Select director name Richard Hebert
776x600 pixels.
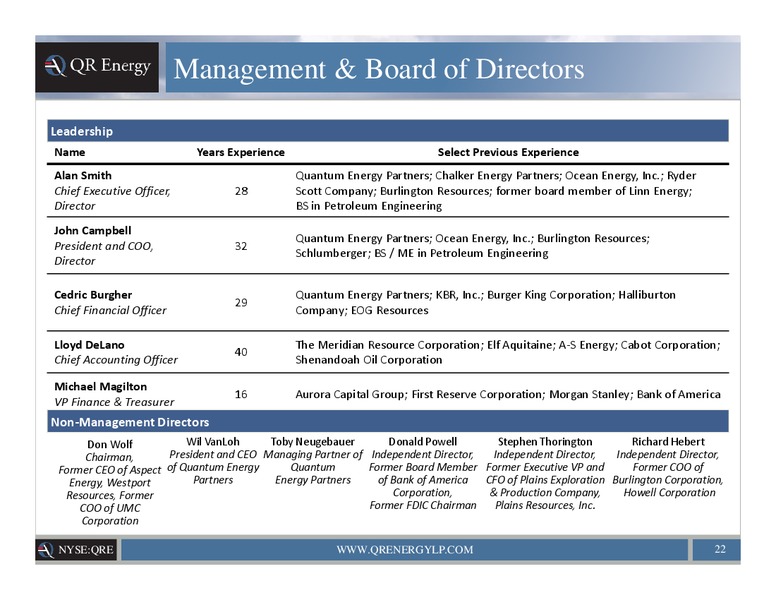668,442
